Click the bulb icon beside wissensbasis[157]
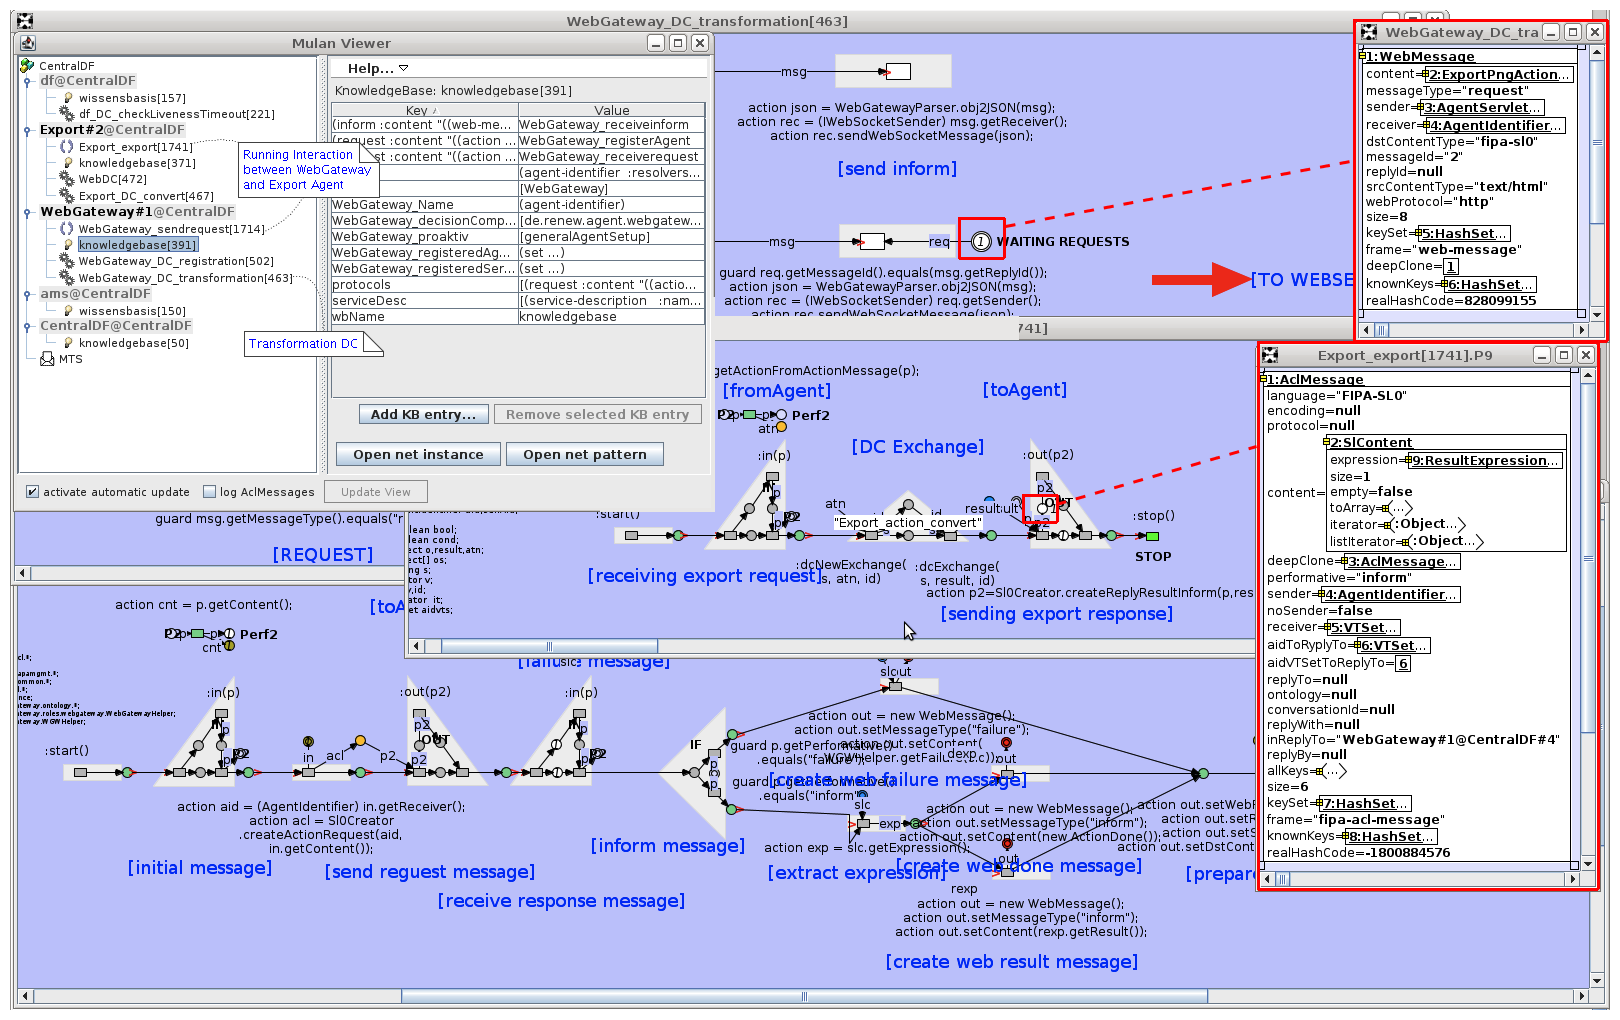 click(x=68, y=98)
